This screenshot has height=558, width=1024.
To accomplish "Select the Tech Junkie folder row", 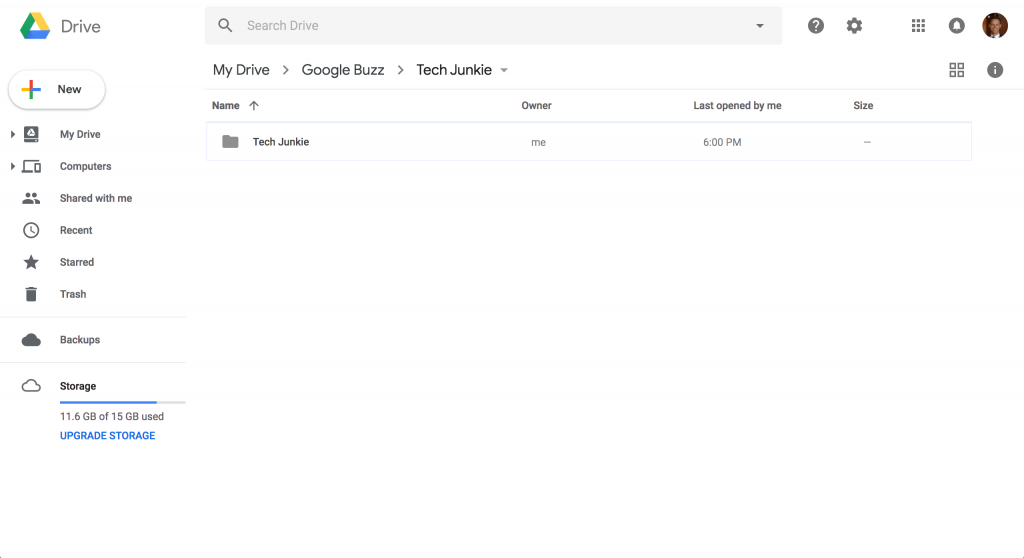I will pyautogui.click(x=588, y=142).
